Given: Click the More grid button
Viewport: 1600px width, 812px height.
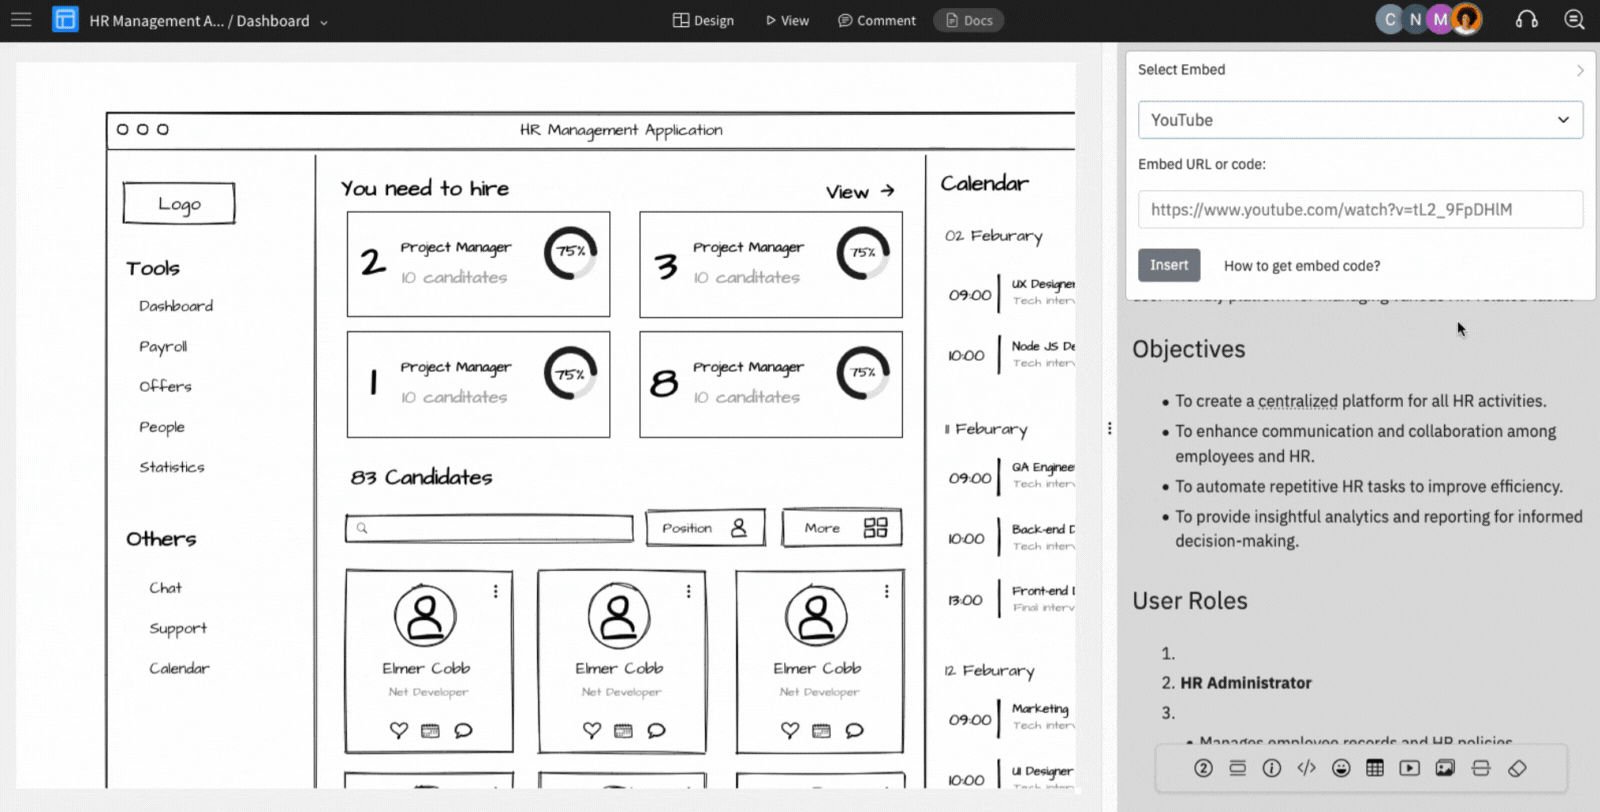Looking at the screenshot, I should tap(842, 527).
